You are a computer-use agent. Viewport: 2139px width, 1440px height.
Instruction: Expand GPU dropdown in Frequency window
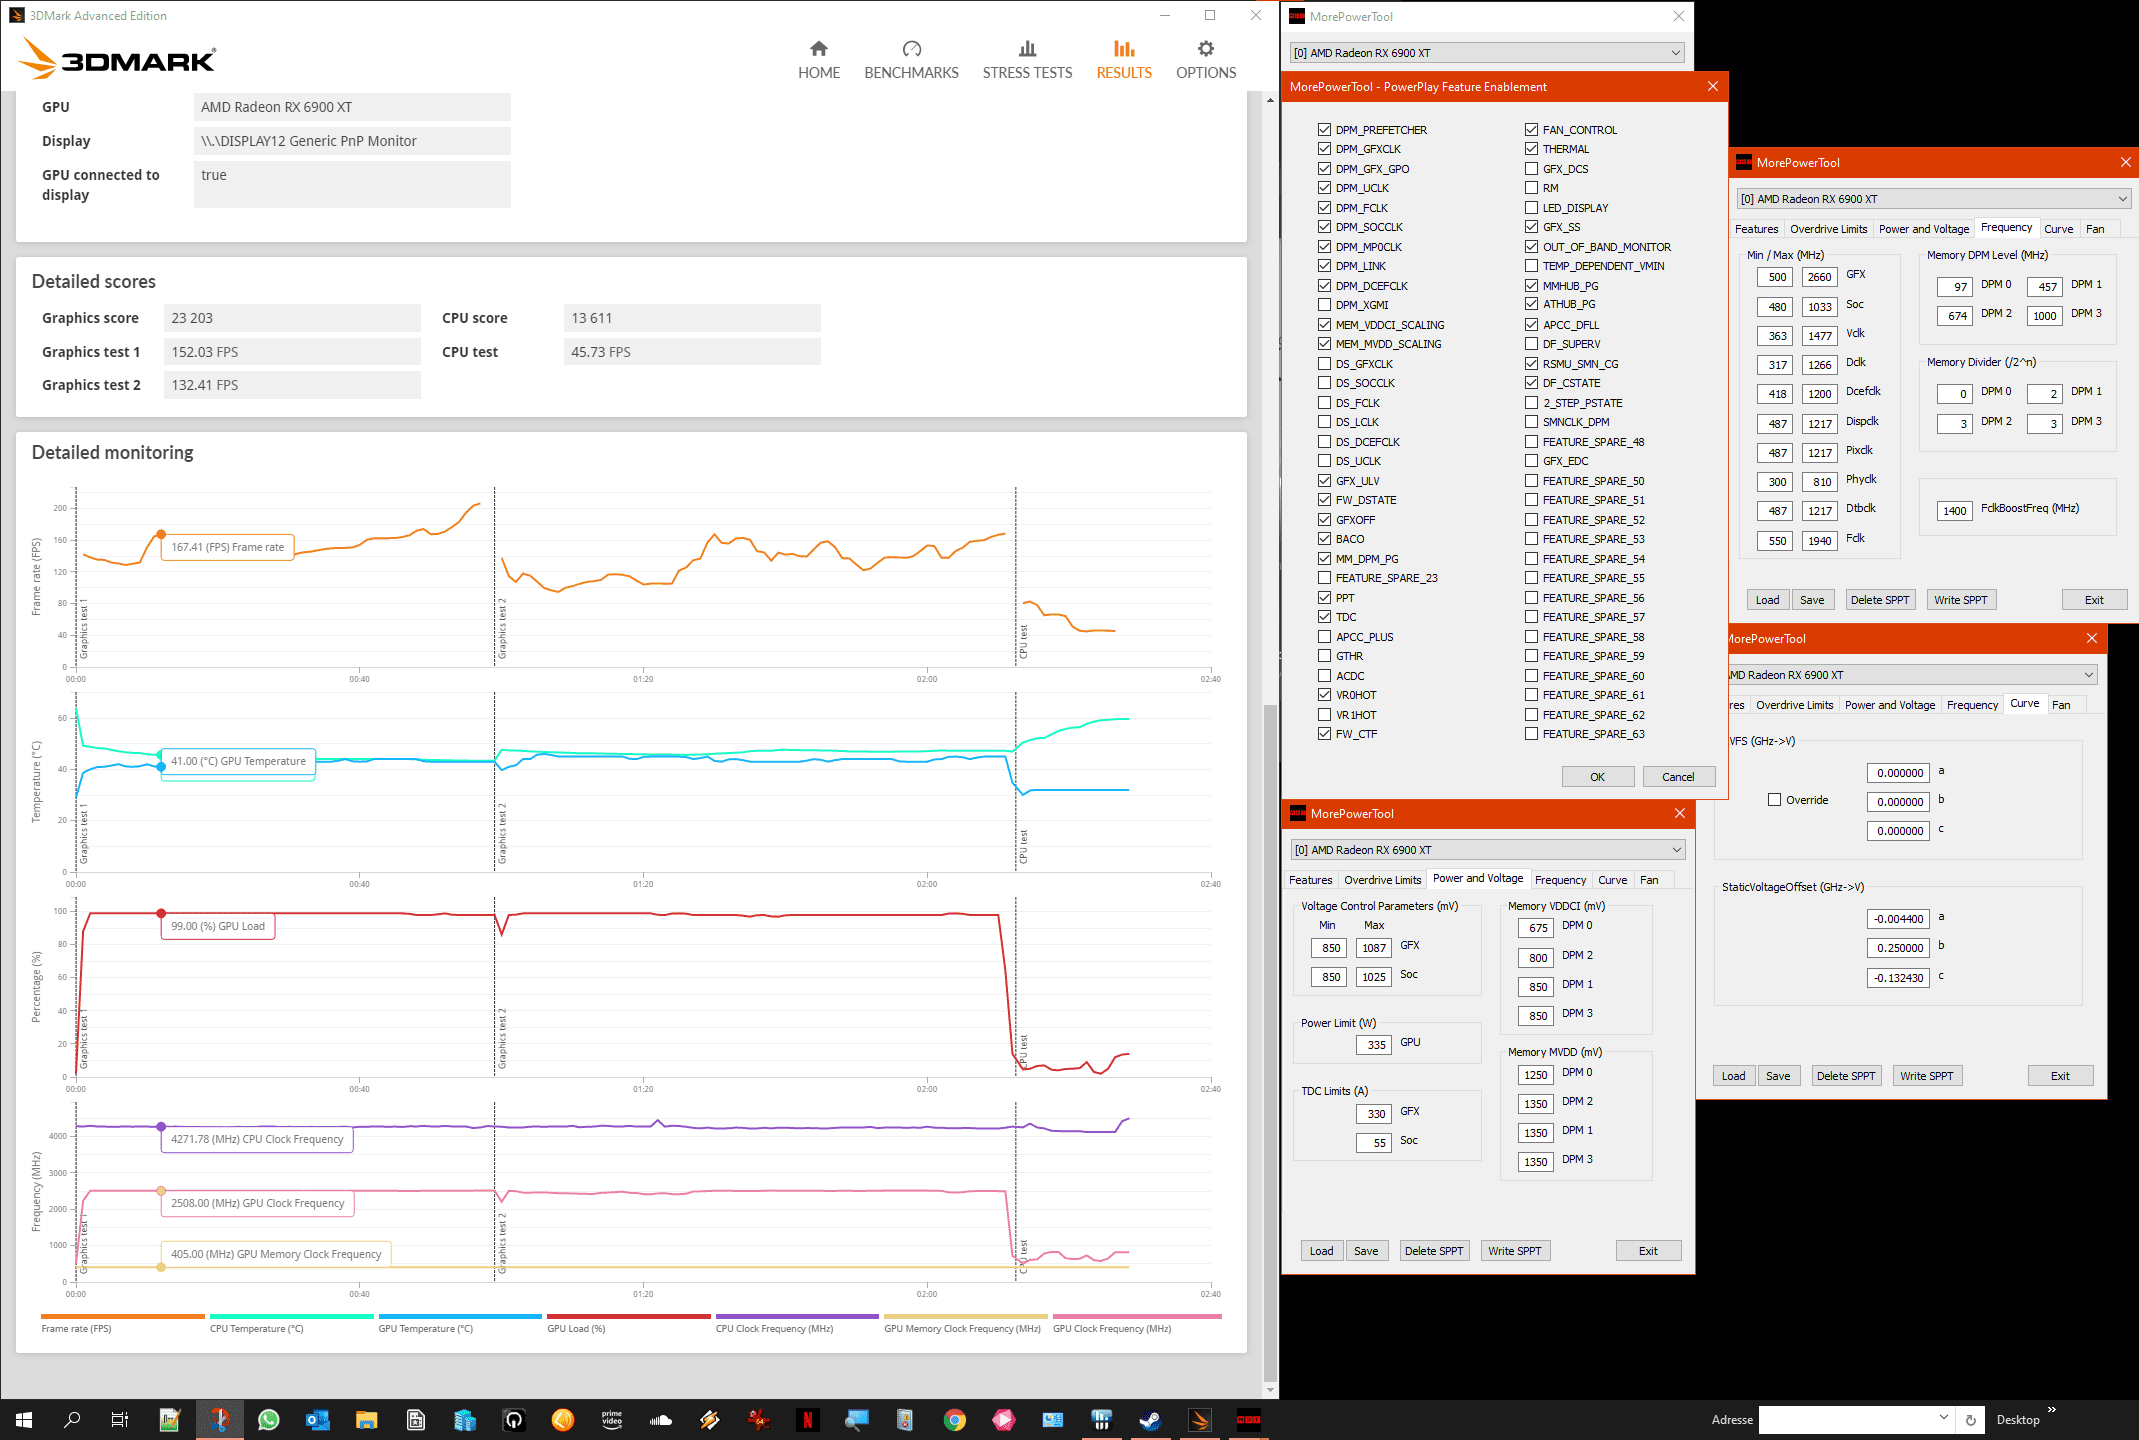coord(2122,199)
